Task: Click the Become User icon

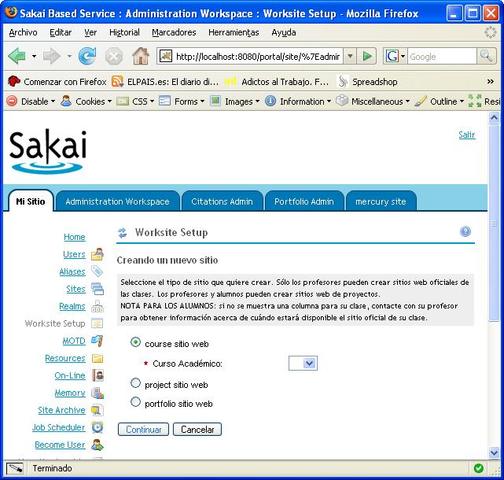Action: click(97, 445)
